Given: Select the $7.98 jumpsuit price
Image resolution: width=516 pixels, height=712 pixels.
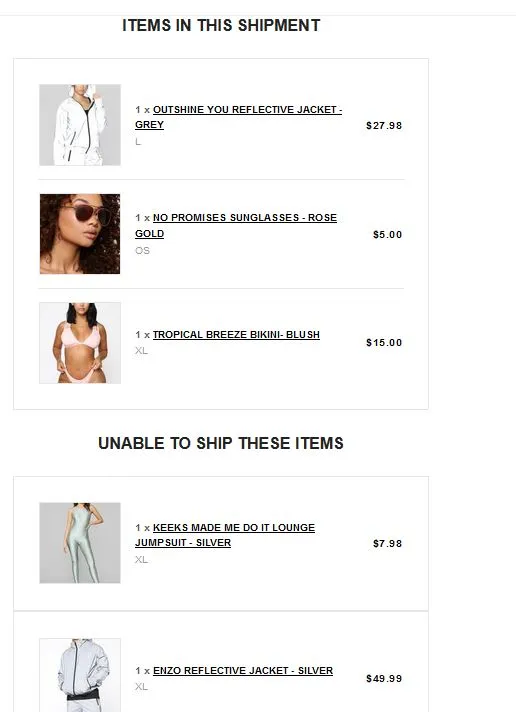Looking at the screenshot, I should 387,544.
